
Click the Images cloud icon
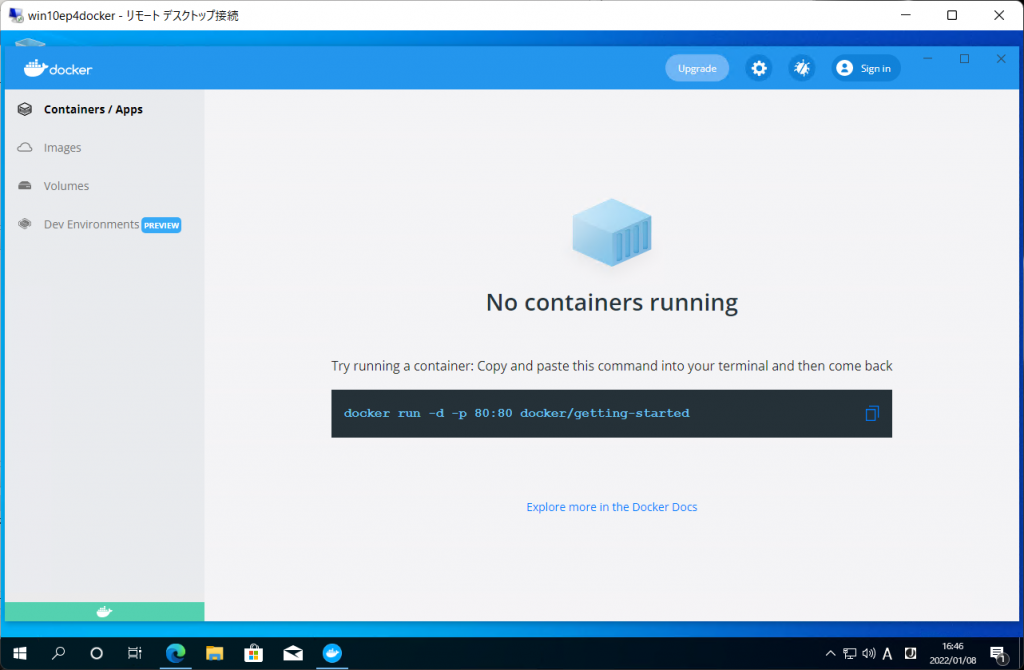(25, 147)
